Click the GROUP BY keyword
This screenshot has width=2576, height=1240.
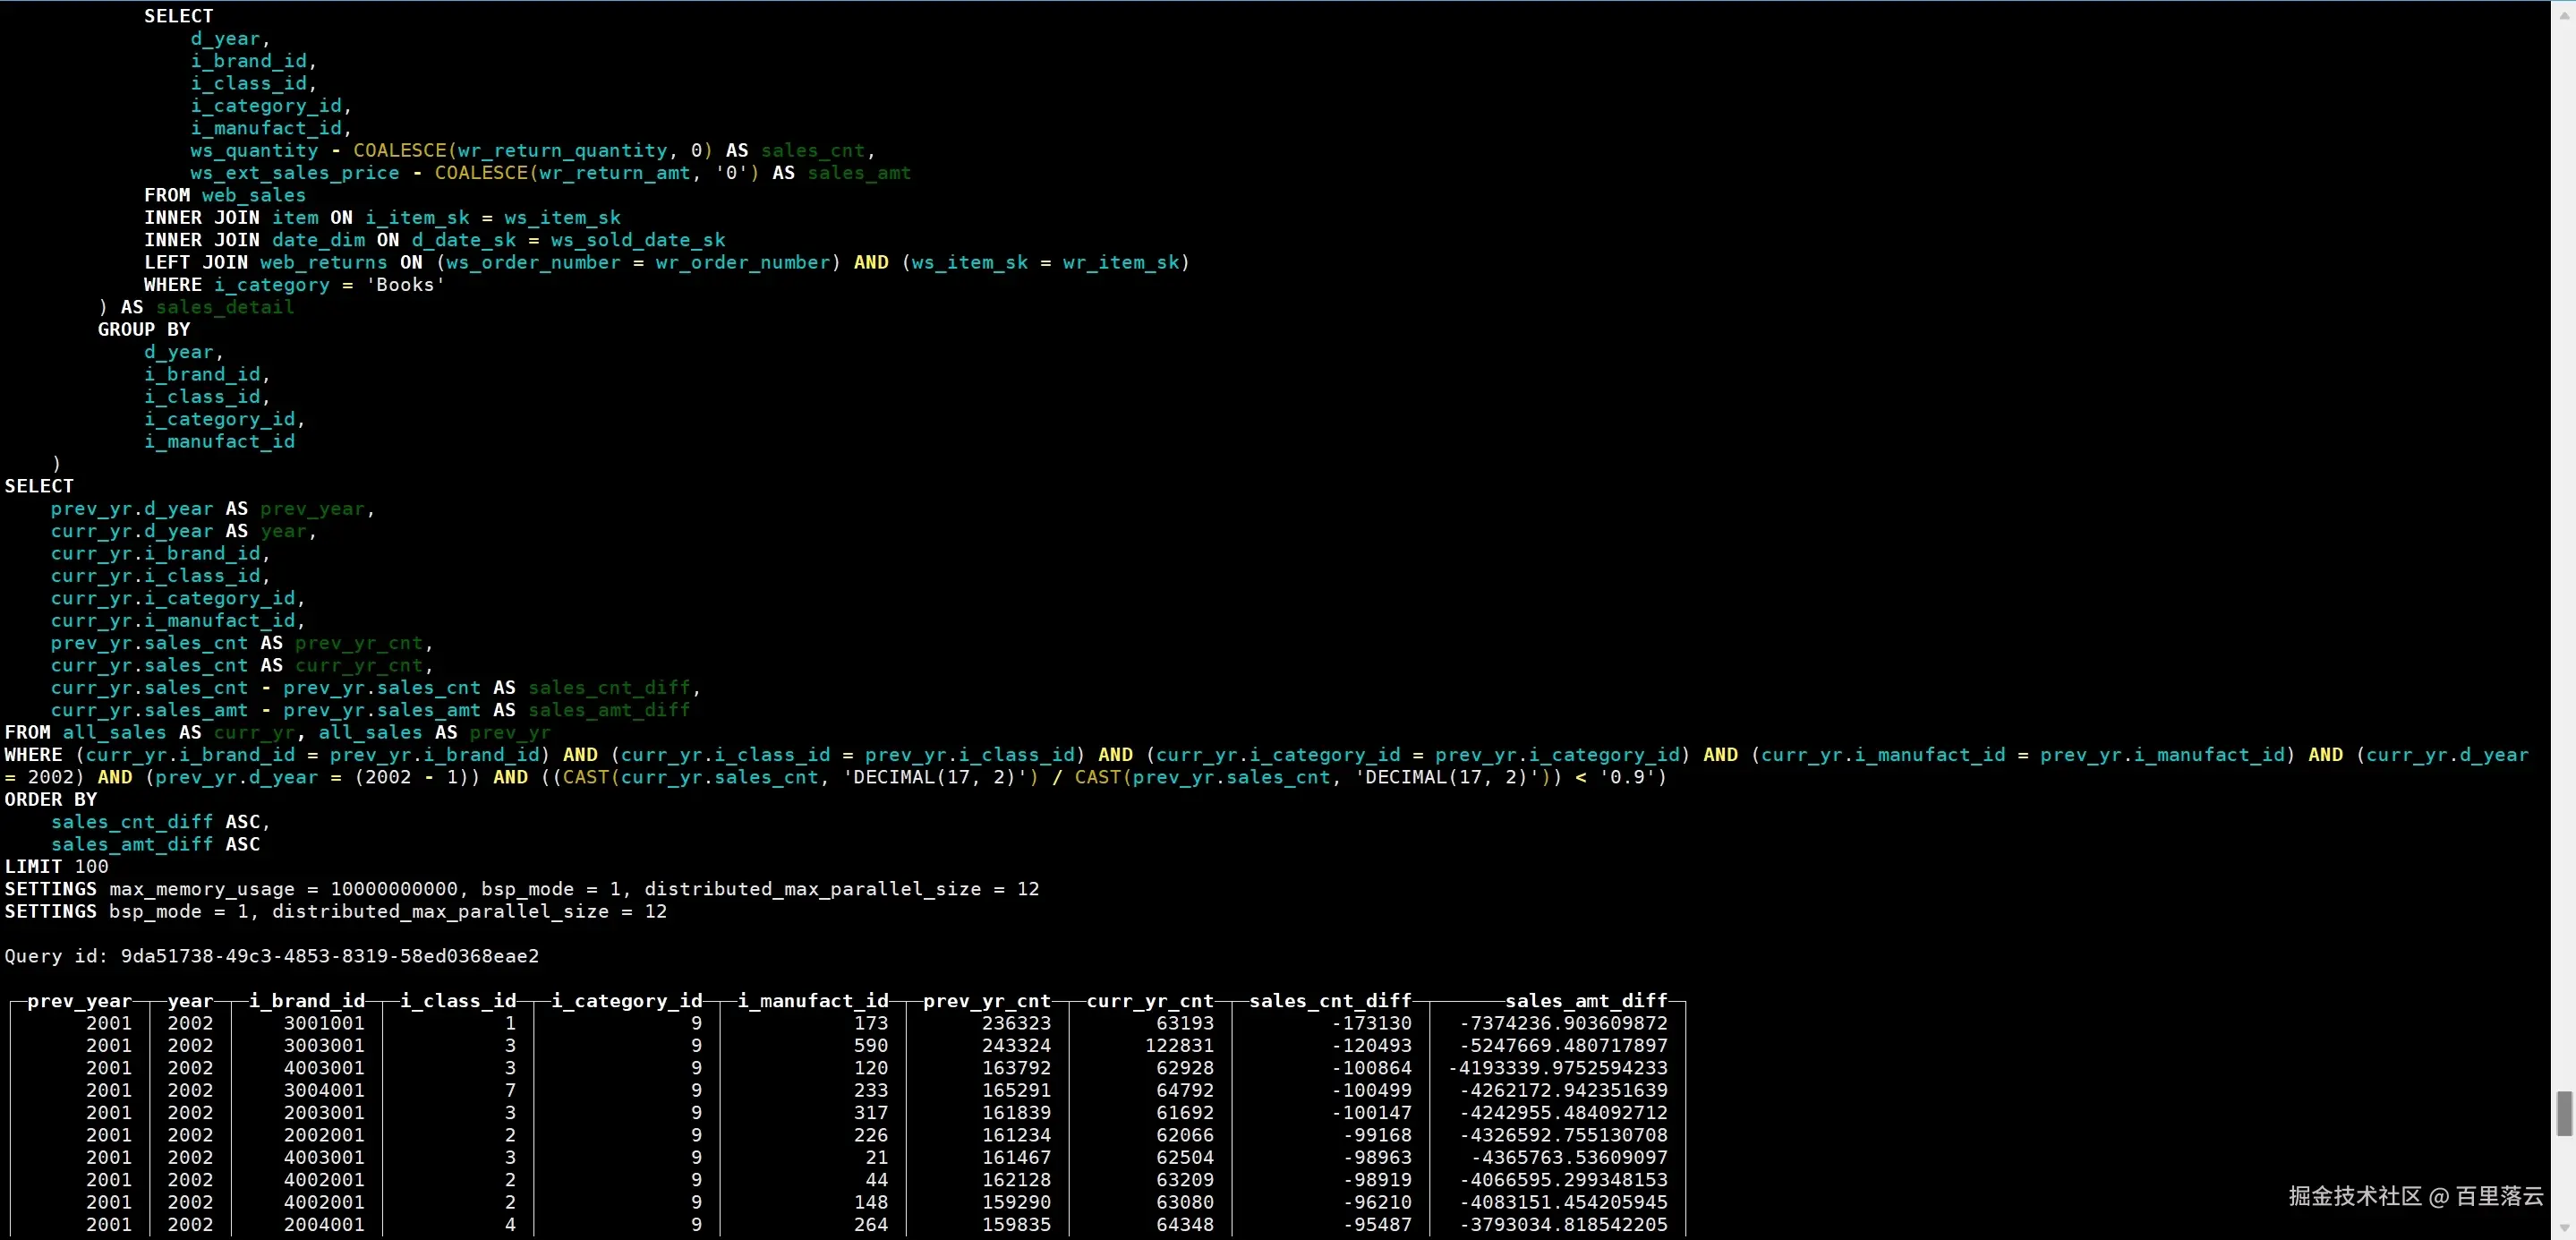(x=144, y=330)
